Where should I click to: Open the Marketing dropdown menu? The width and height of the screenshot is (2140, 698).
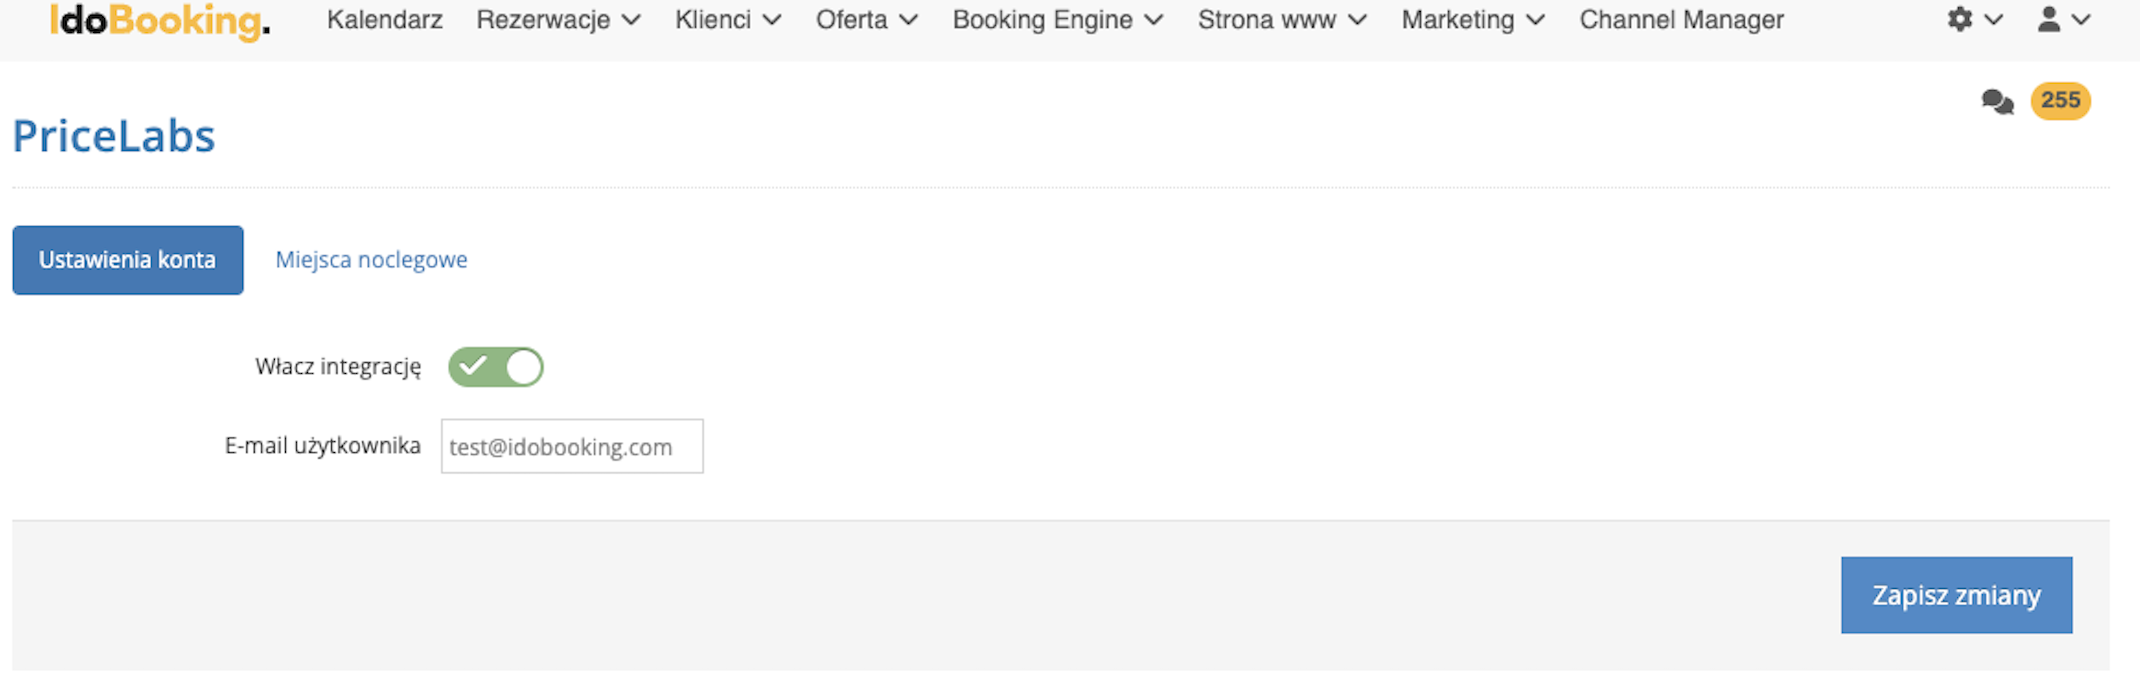(1473, 20)
